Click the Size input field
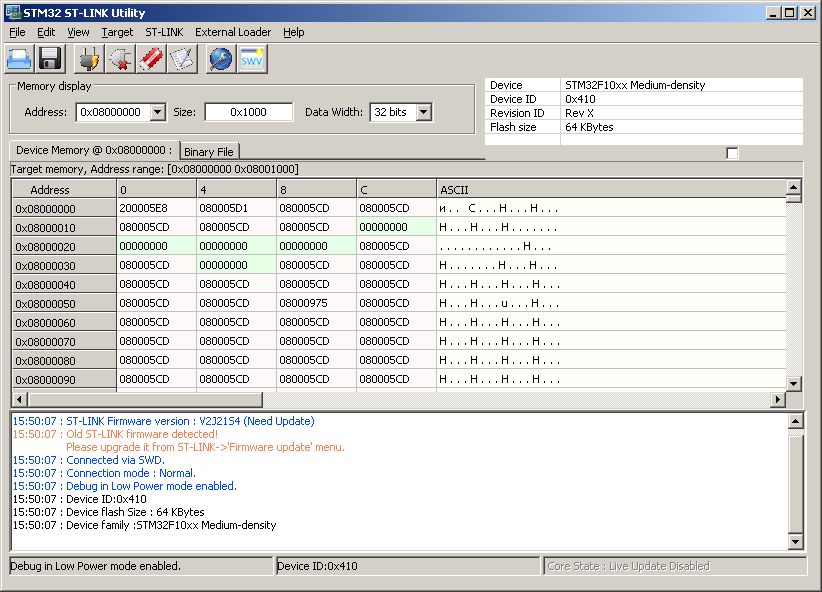The height and width of the screenshot is (592, 822). coord(248,112)
